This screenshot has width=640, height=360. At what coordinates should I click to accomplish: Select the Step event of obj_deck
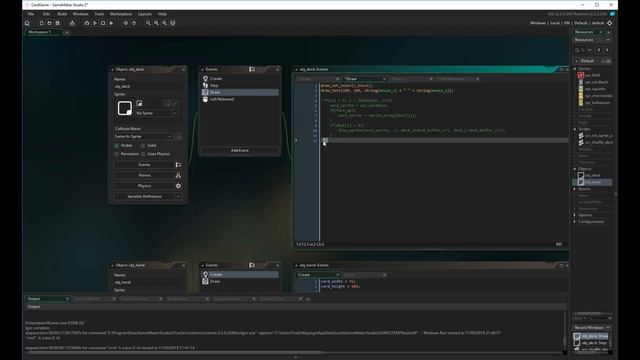click(x=240, y=85)
